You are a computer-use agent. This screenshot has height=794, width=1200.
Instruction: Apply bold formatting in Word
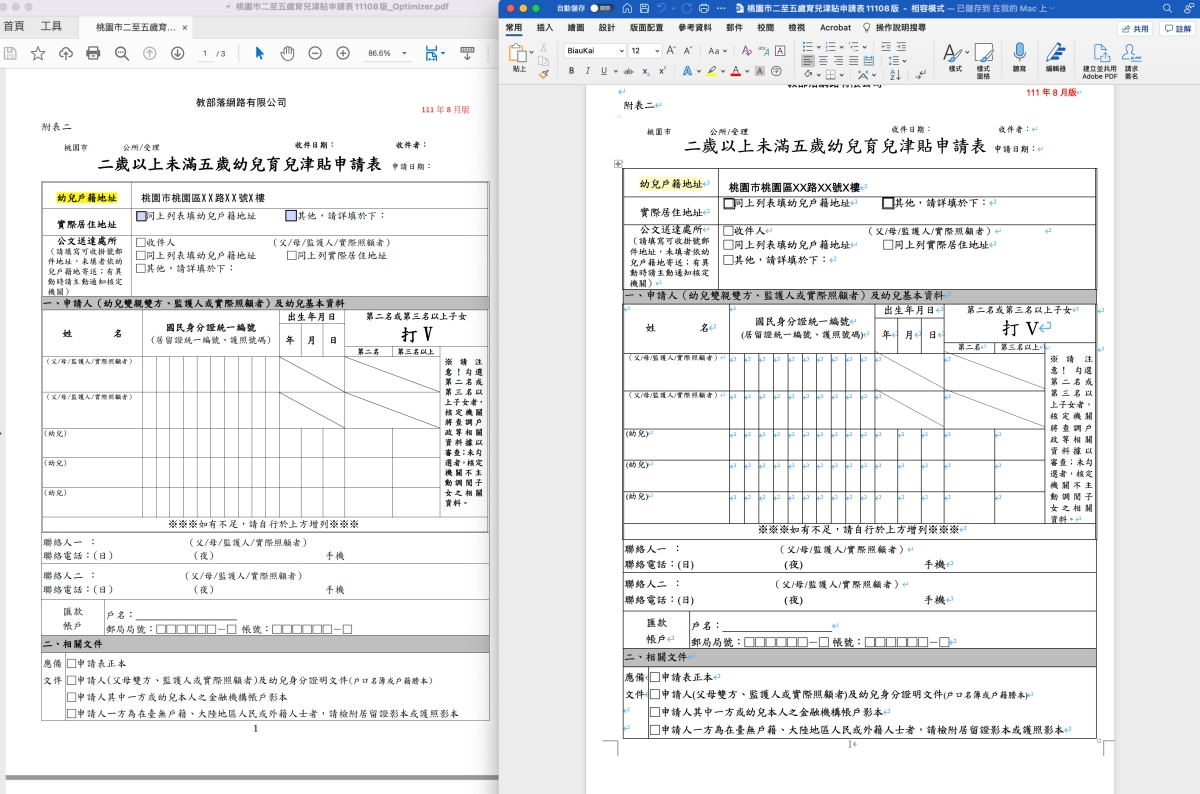click(x=572, y=71)
